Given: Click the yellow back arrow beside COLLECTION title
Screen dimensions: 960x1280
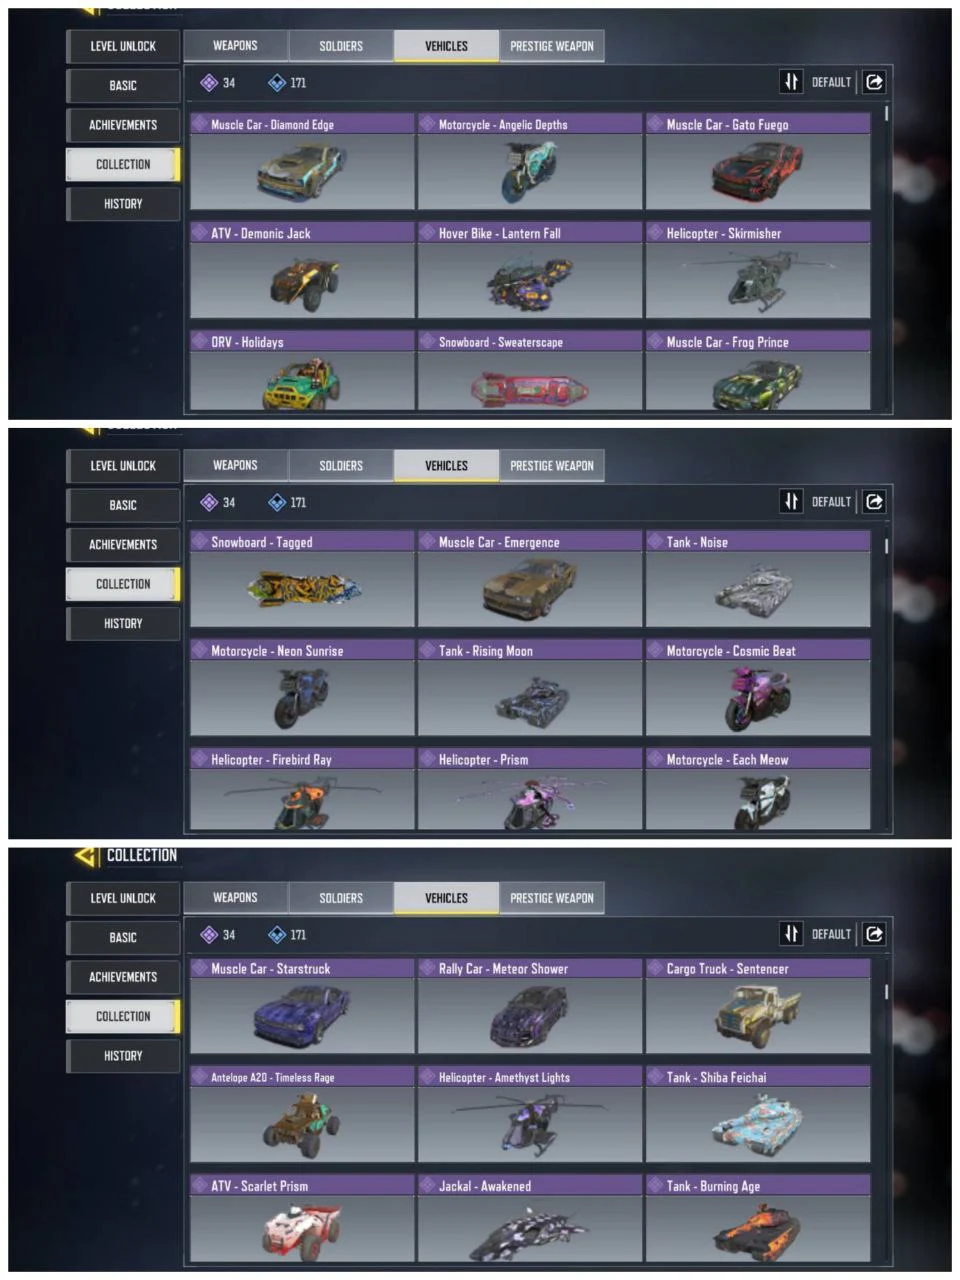Looking at the screenshot, I should (87, 856).
